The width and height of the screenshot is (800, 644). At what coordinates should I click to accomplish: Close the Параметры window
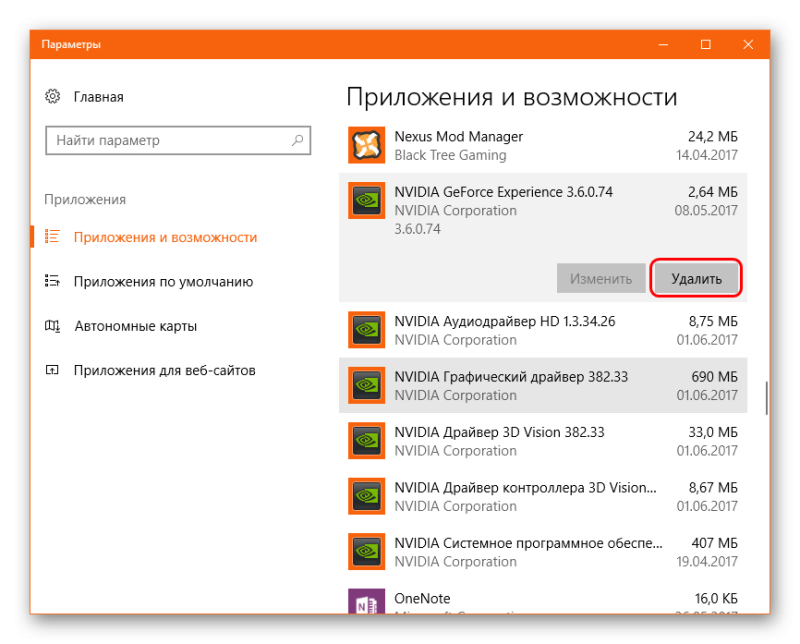747,44
